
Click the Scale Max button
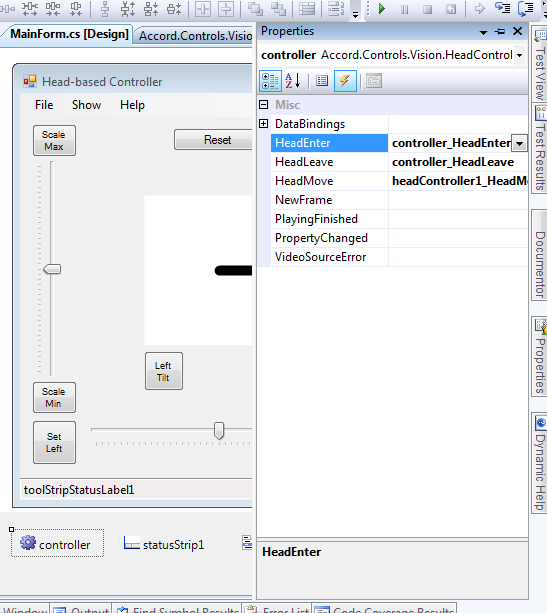(x=54, y=140)
